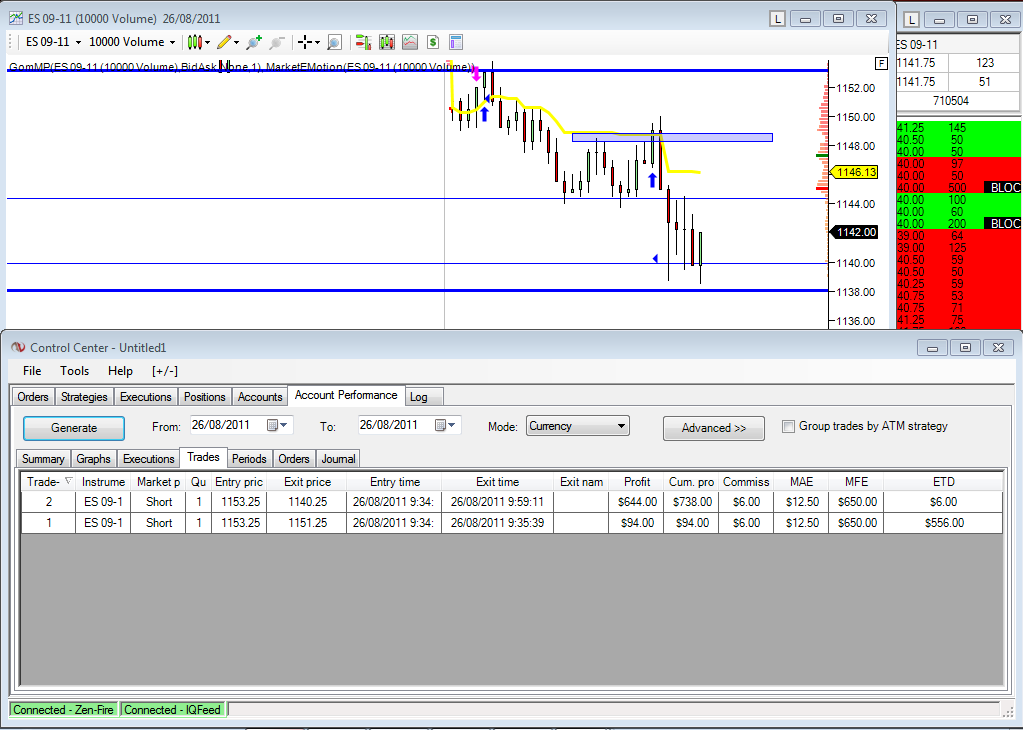Open the Journal sub-tab
Screen dimensions: 1023x730
338,459
